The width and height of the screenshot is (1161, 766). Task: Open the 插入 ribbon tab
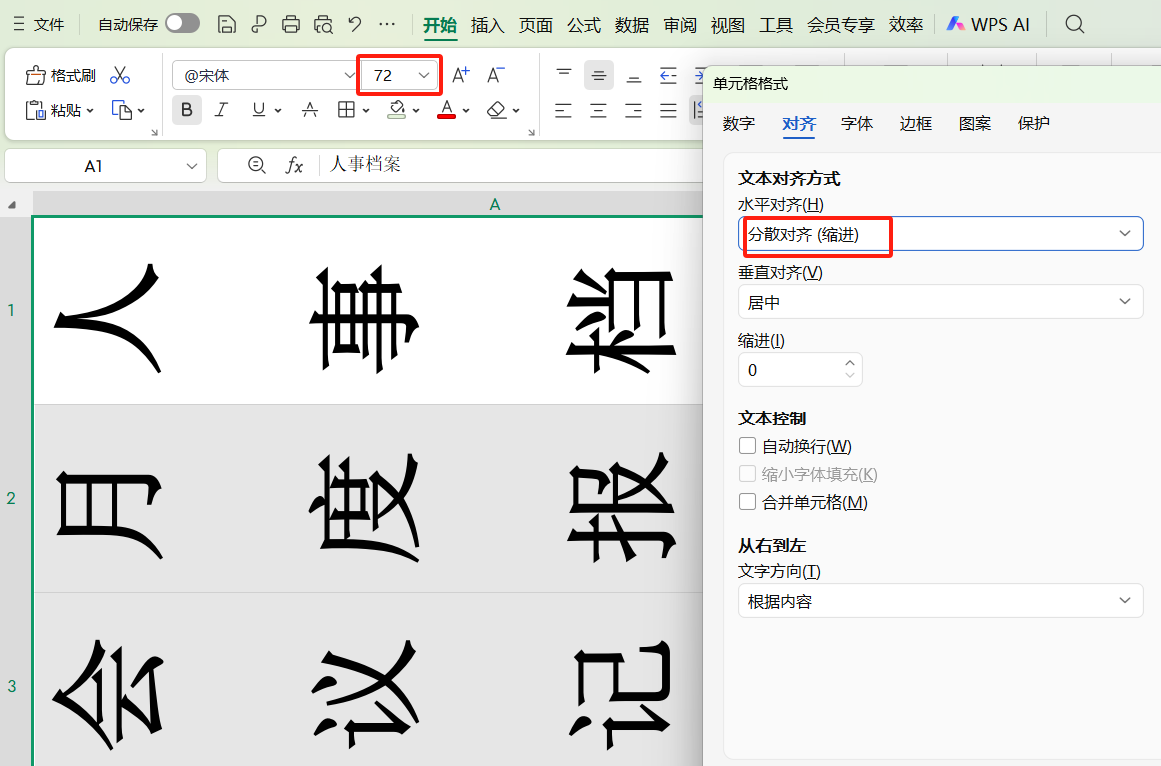487,24
